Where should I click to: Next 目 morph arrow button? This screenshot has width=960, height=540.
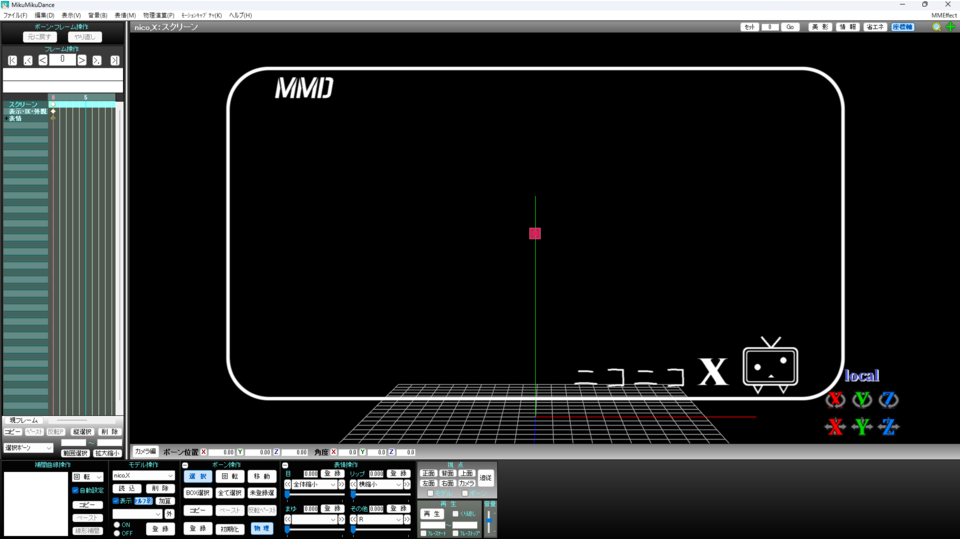pyautogui.click(x=342, y=484)
